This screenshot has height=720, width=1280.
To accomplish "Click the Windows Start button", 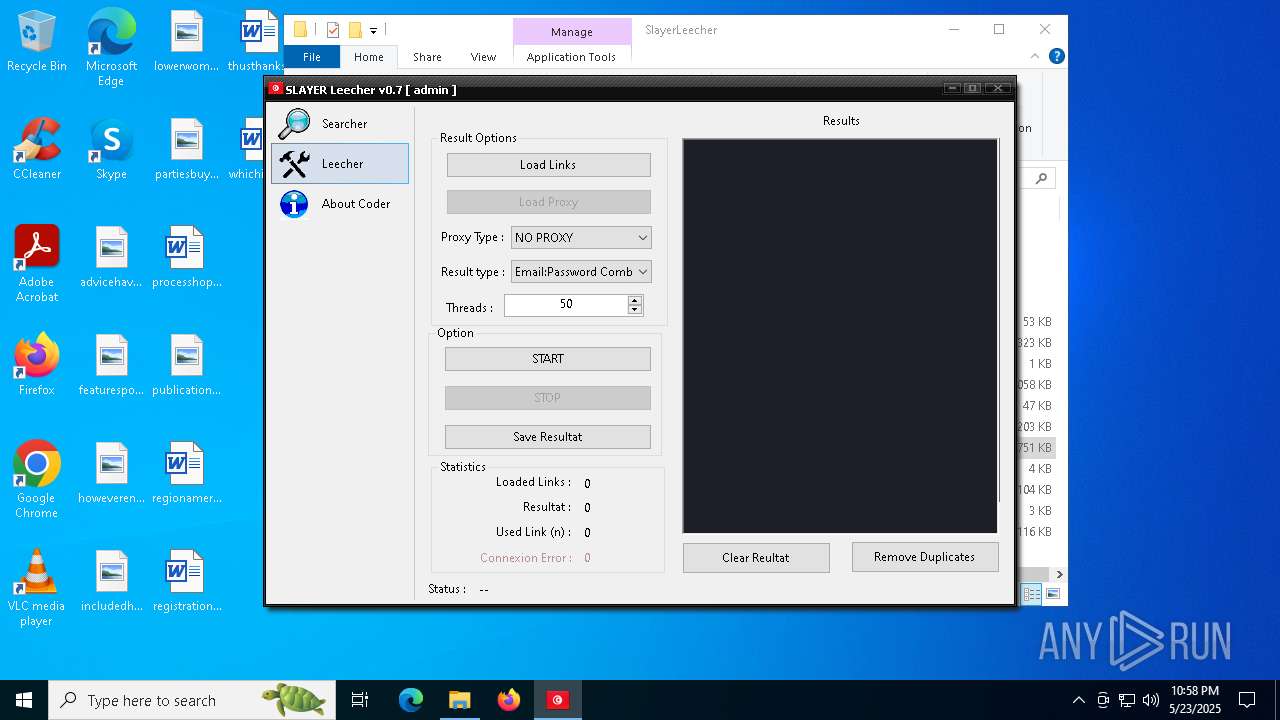I will point(24,700).
